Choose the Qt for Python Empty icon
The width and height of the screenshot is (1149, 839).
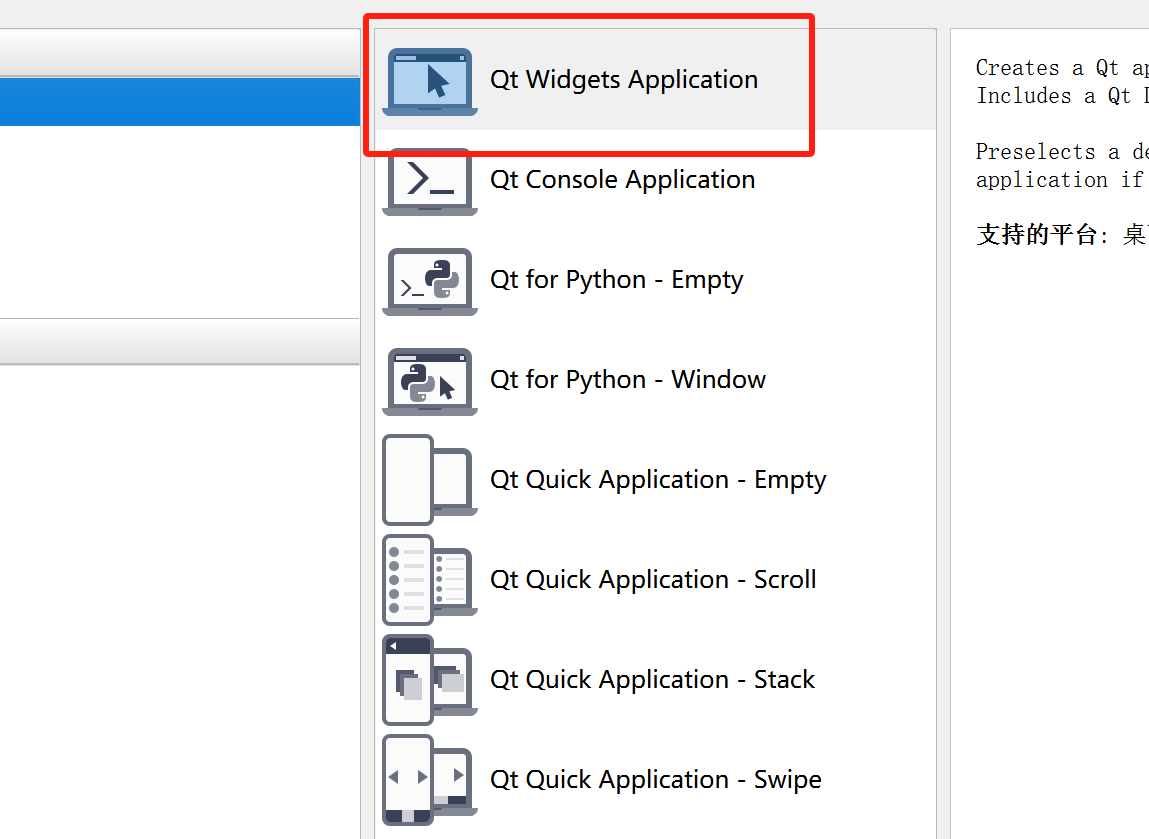click(x=429, y=281)
